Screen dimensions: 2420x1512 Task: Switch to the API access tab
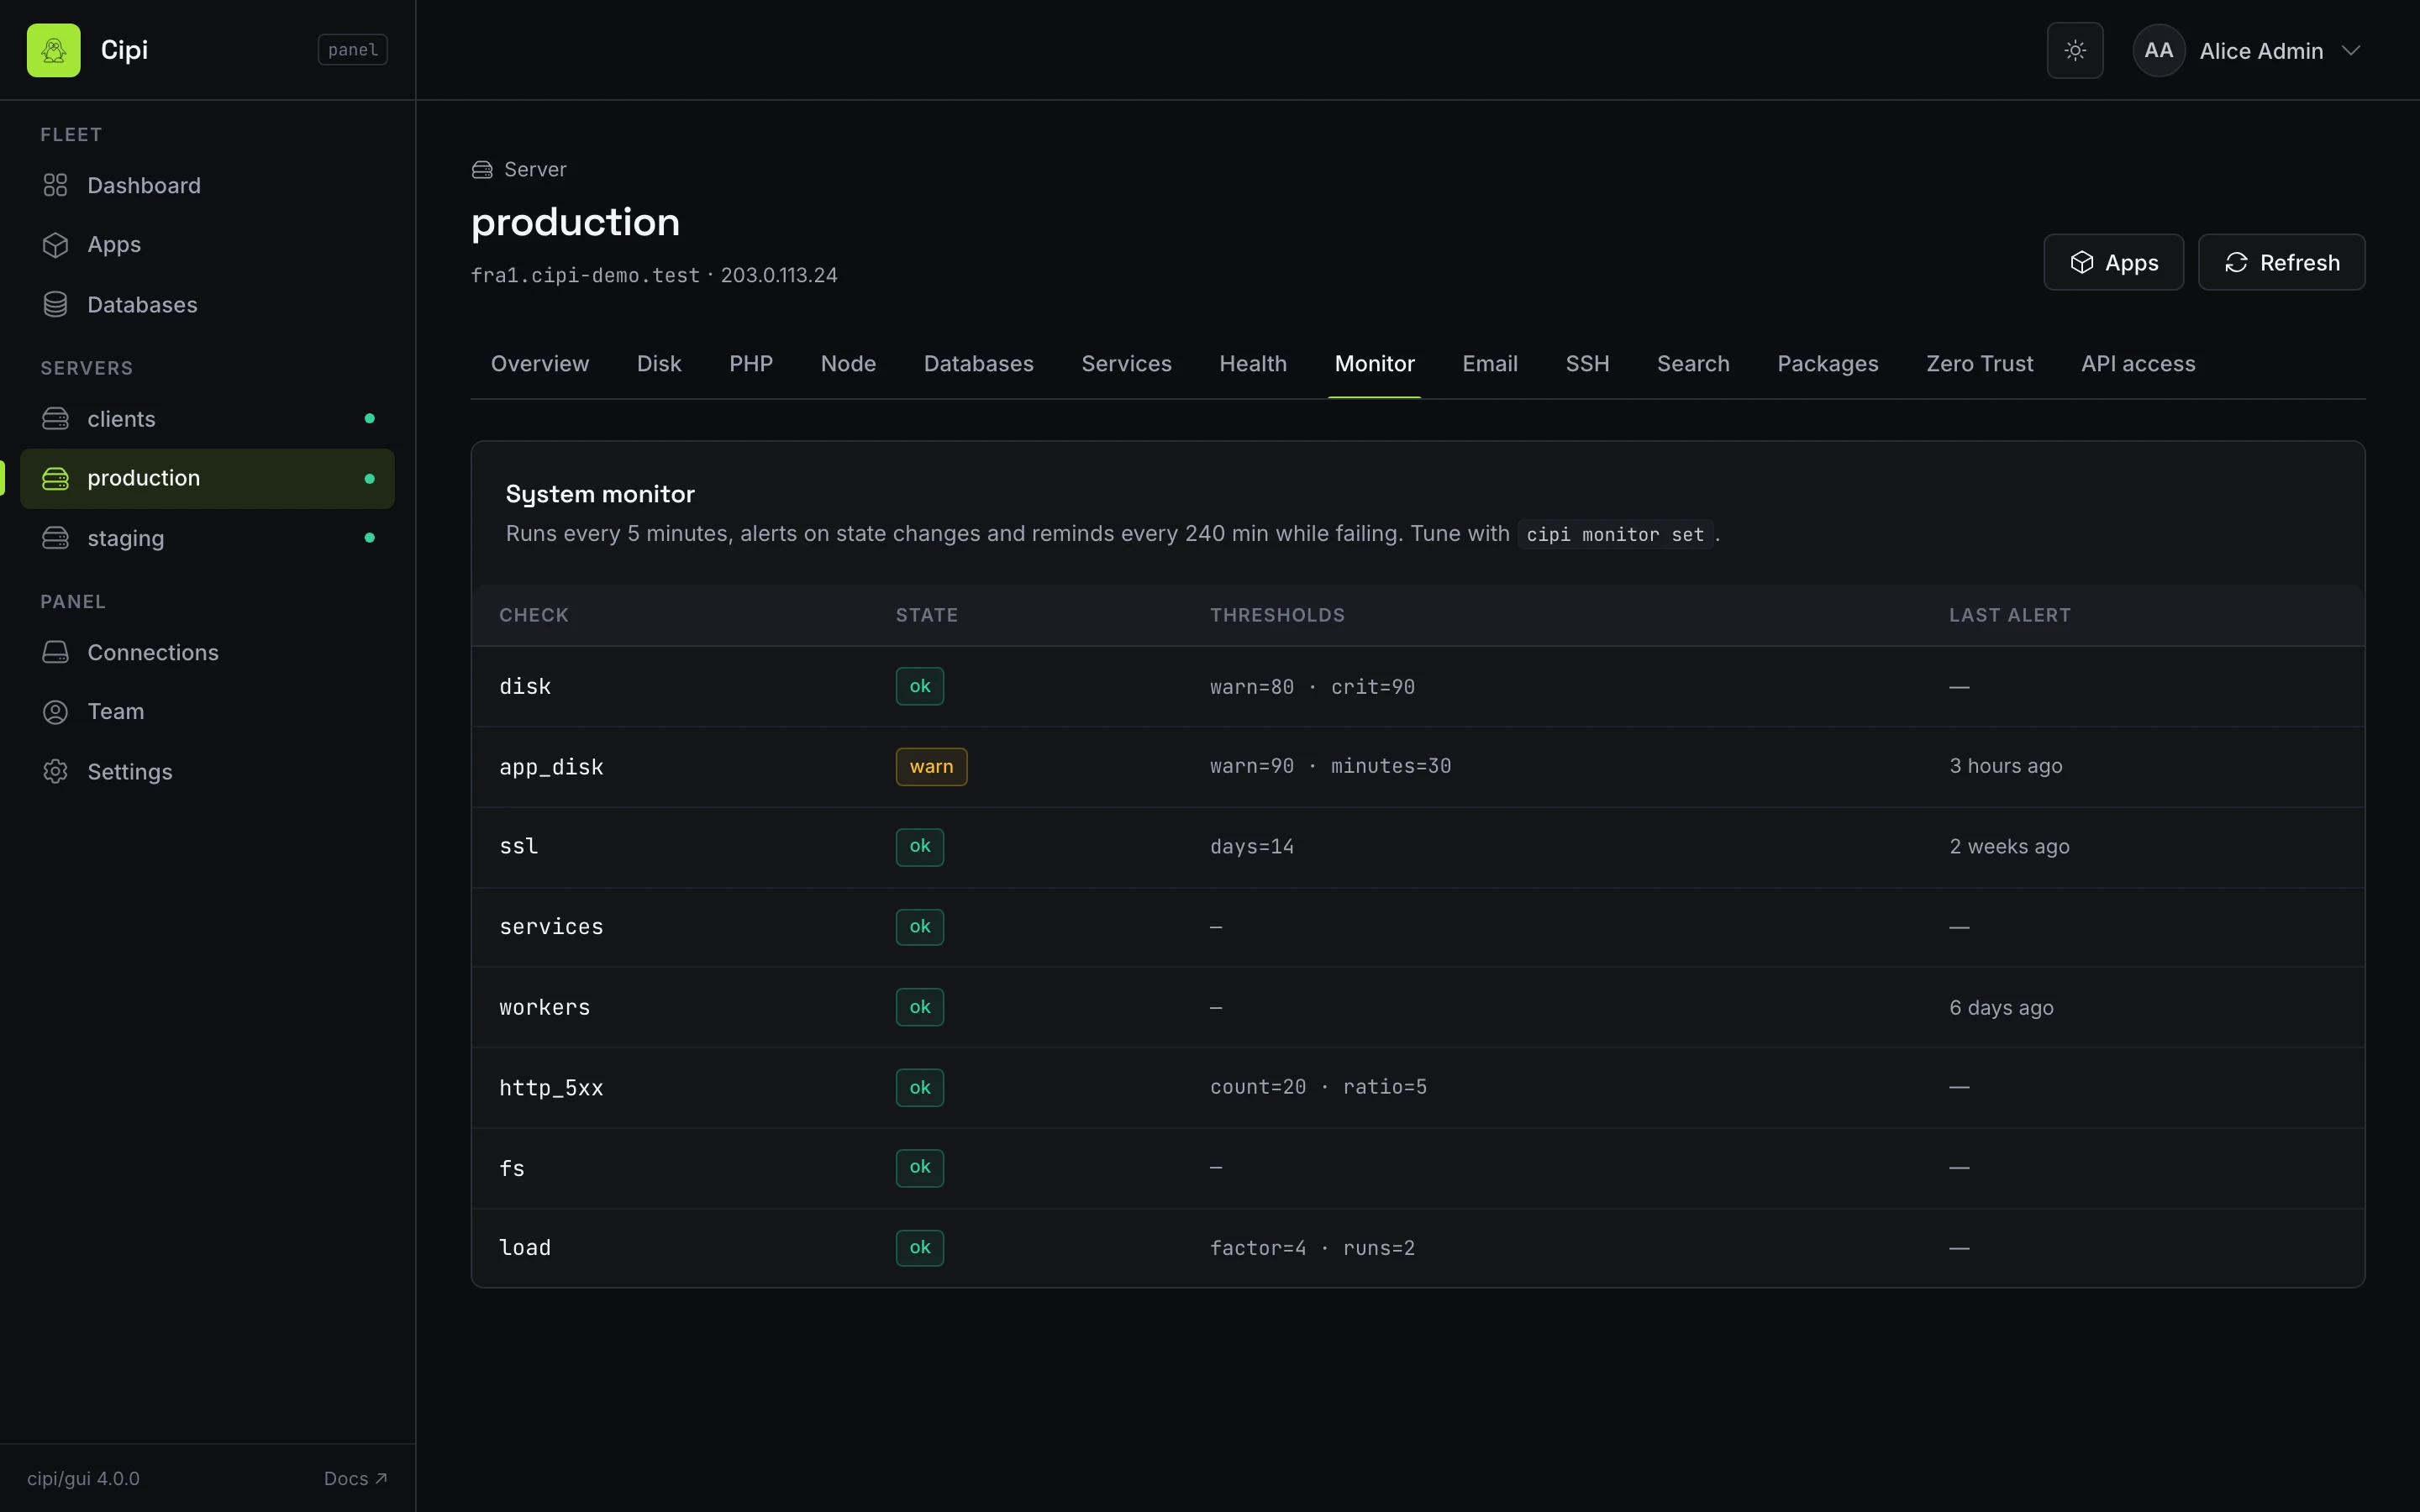point(2138,364)
